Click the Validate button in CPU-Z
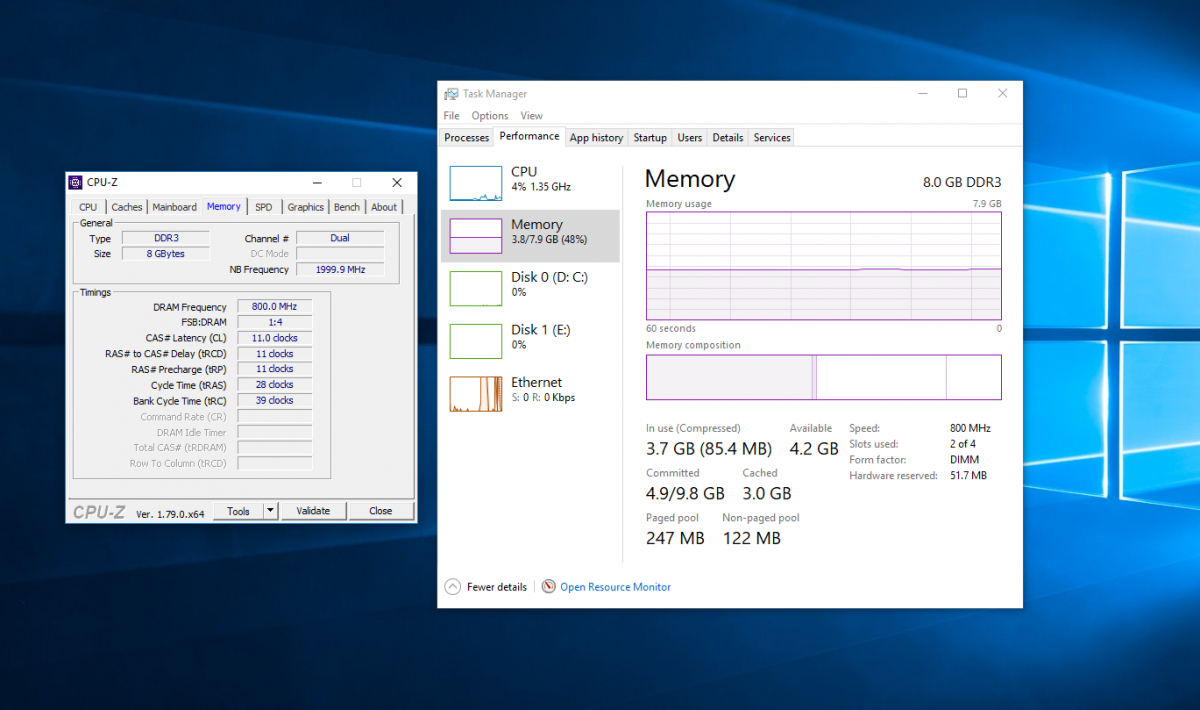The image size is (1200, 710). point(313,511)
